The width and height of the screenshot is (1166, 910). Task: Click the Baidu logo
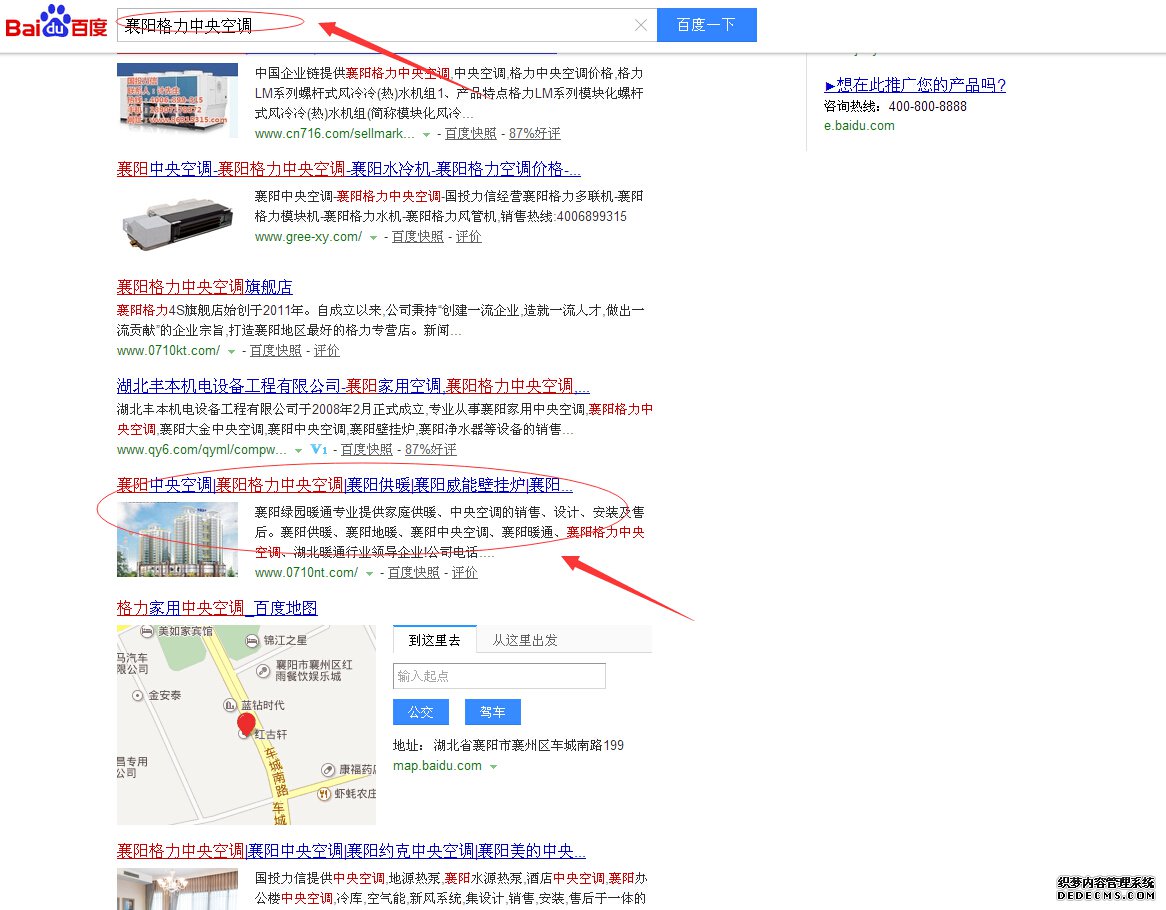click(57, 22)
